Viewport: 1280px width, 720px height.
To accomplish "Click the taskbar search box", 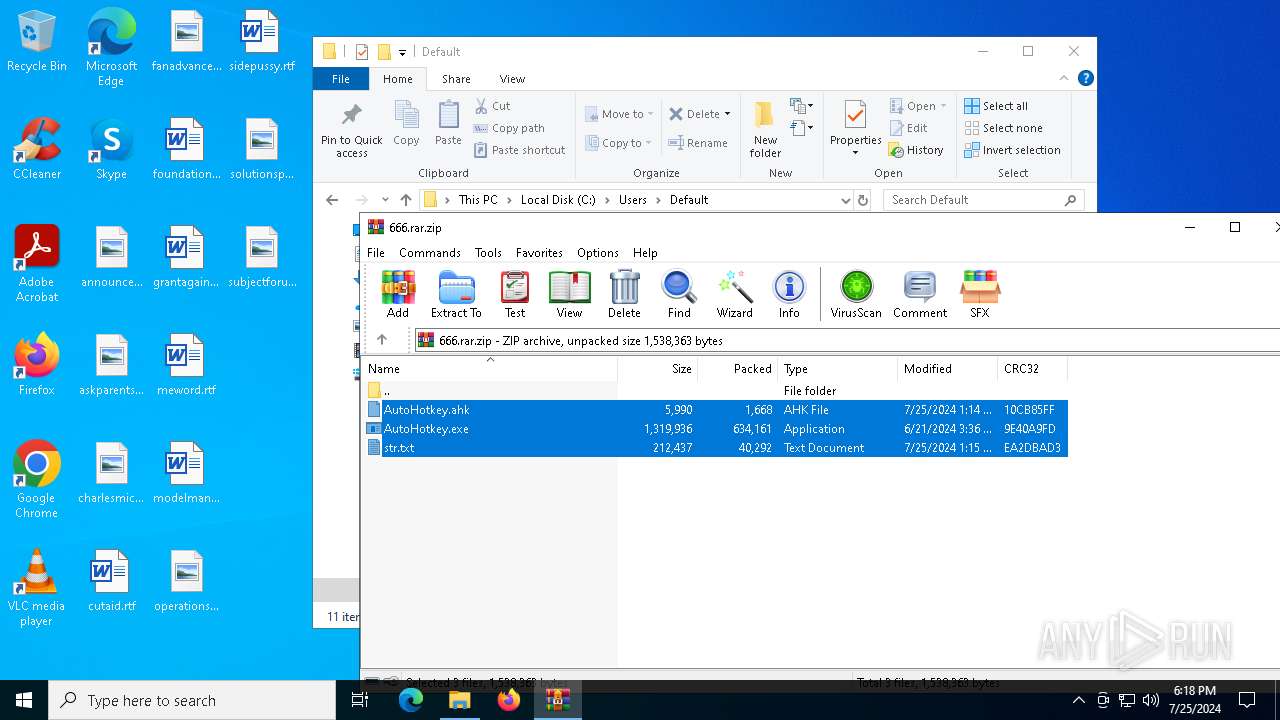I will tap(192, 700).
